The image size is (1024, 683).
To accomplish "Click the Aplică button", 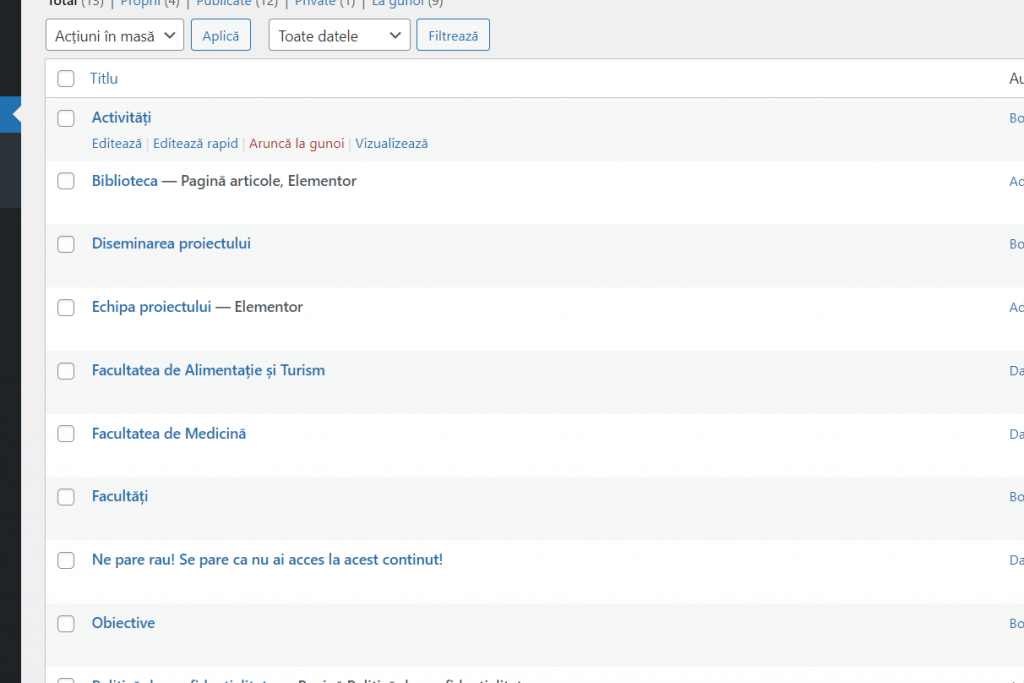I will (x=220, y=36).
